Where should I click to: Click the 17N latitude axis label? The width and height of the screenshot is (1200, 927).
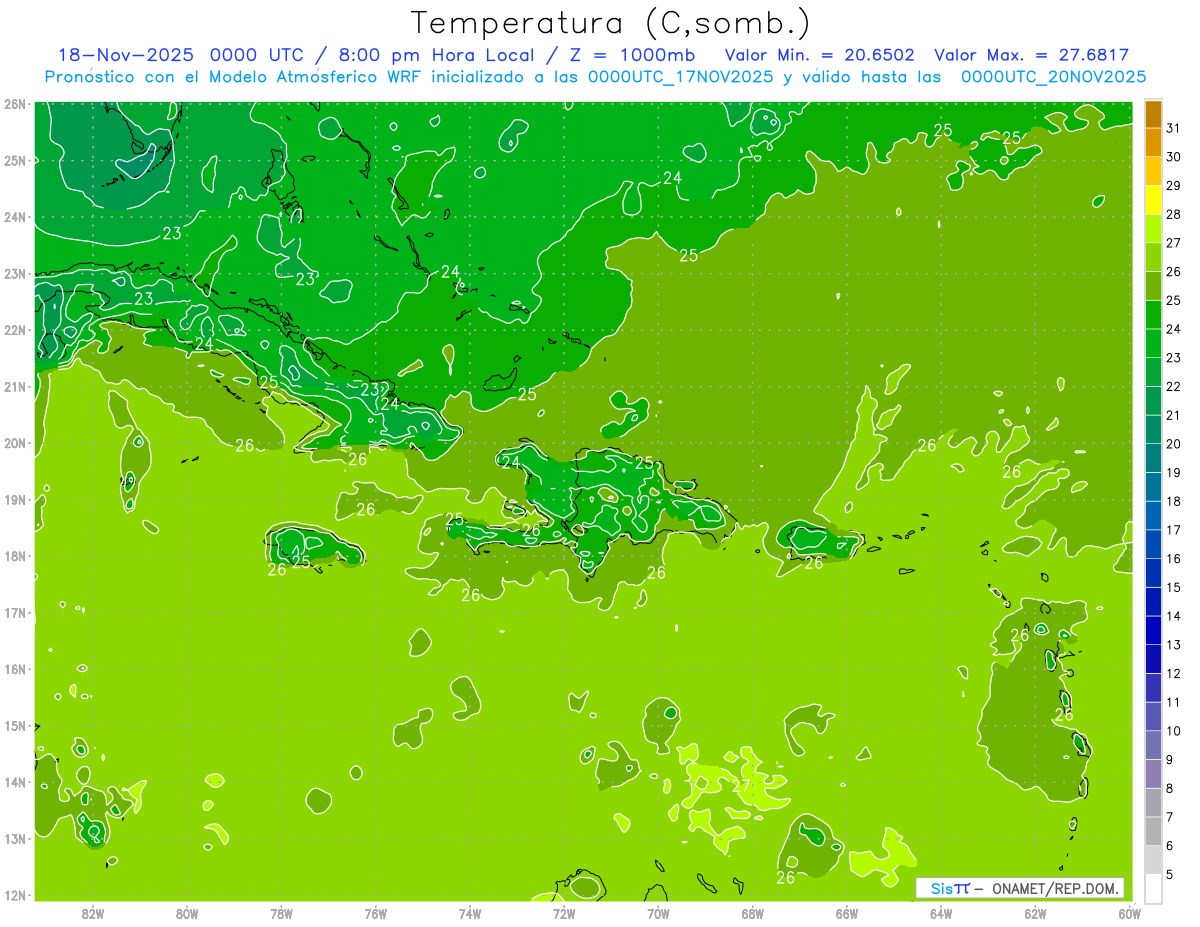coord(15,612)
